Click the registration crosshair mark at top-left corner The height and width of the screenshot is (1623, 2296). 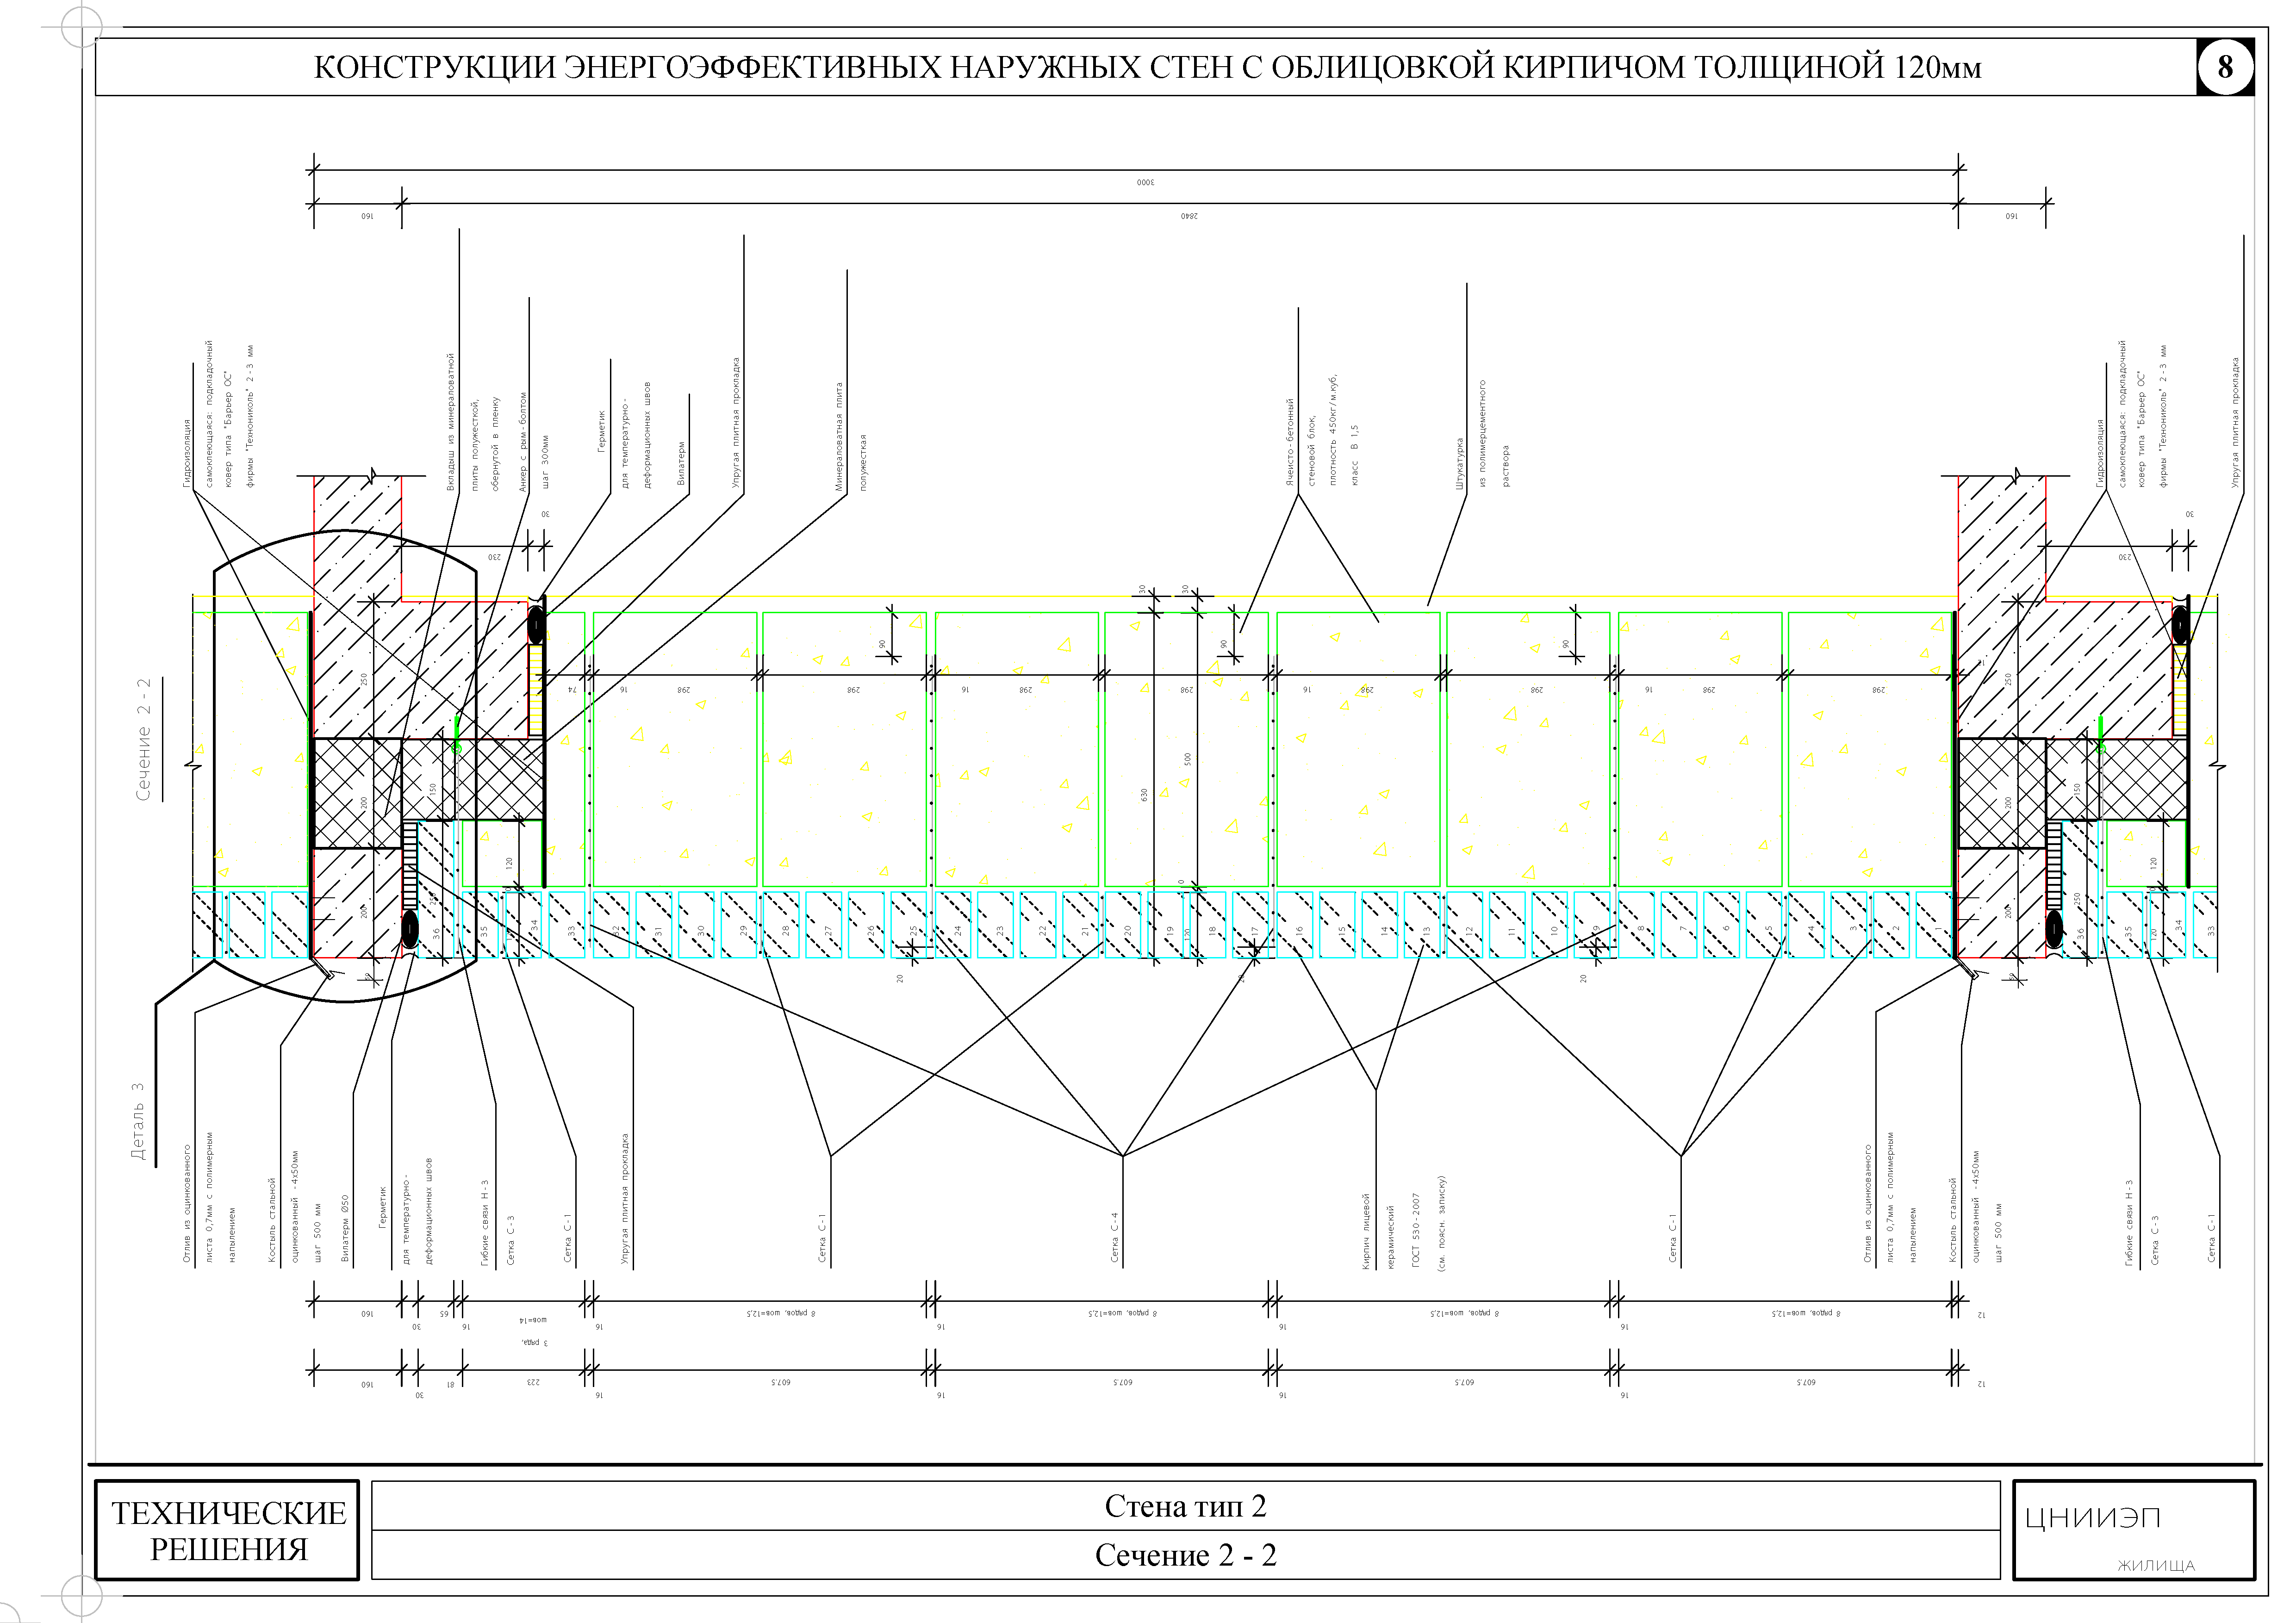coord(82,27)
